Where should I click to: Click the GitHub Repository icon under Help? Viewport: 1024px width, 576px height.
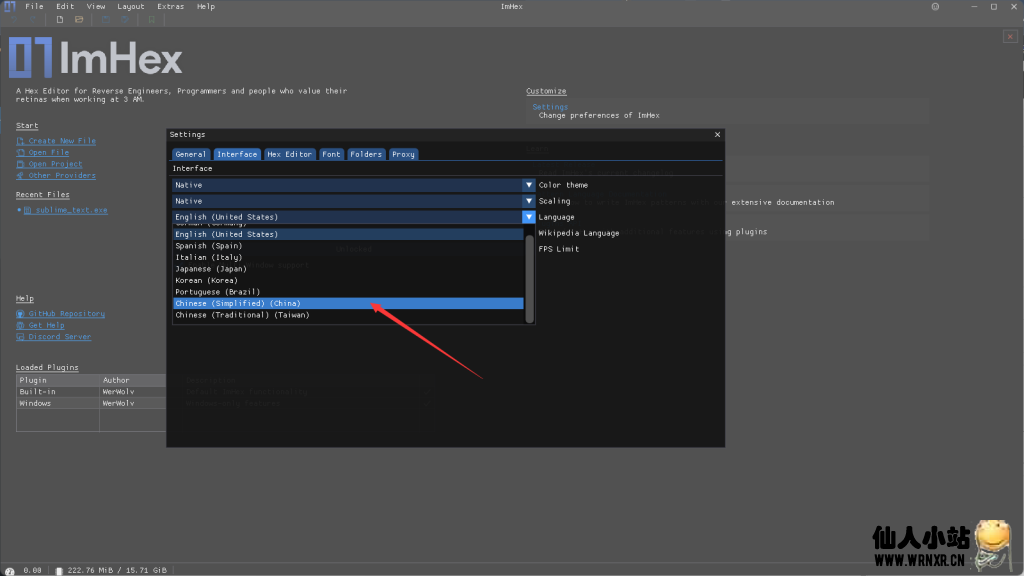[20, 314]
